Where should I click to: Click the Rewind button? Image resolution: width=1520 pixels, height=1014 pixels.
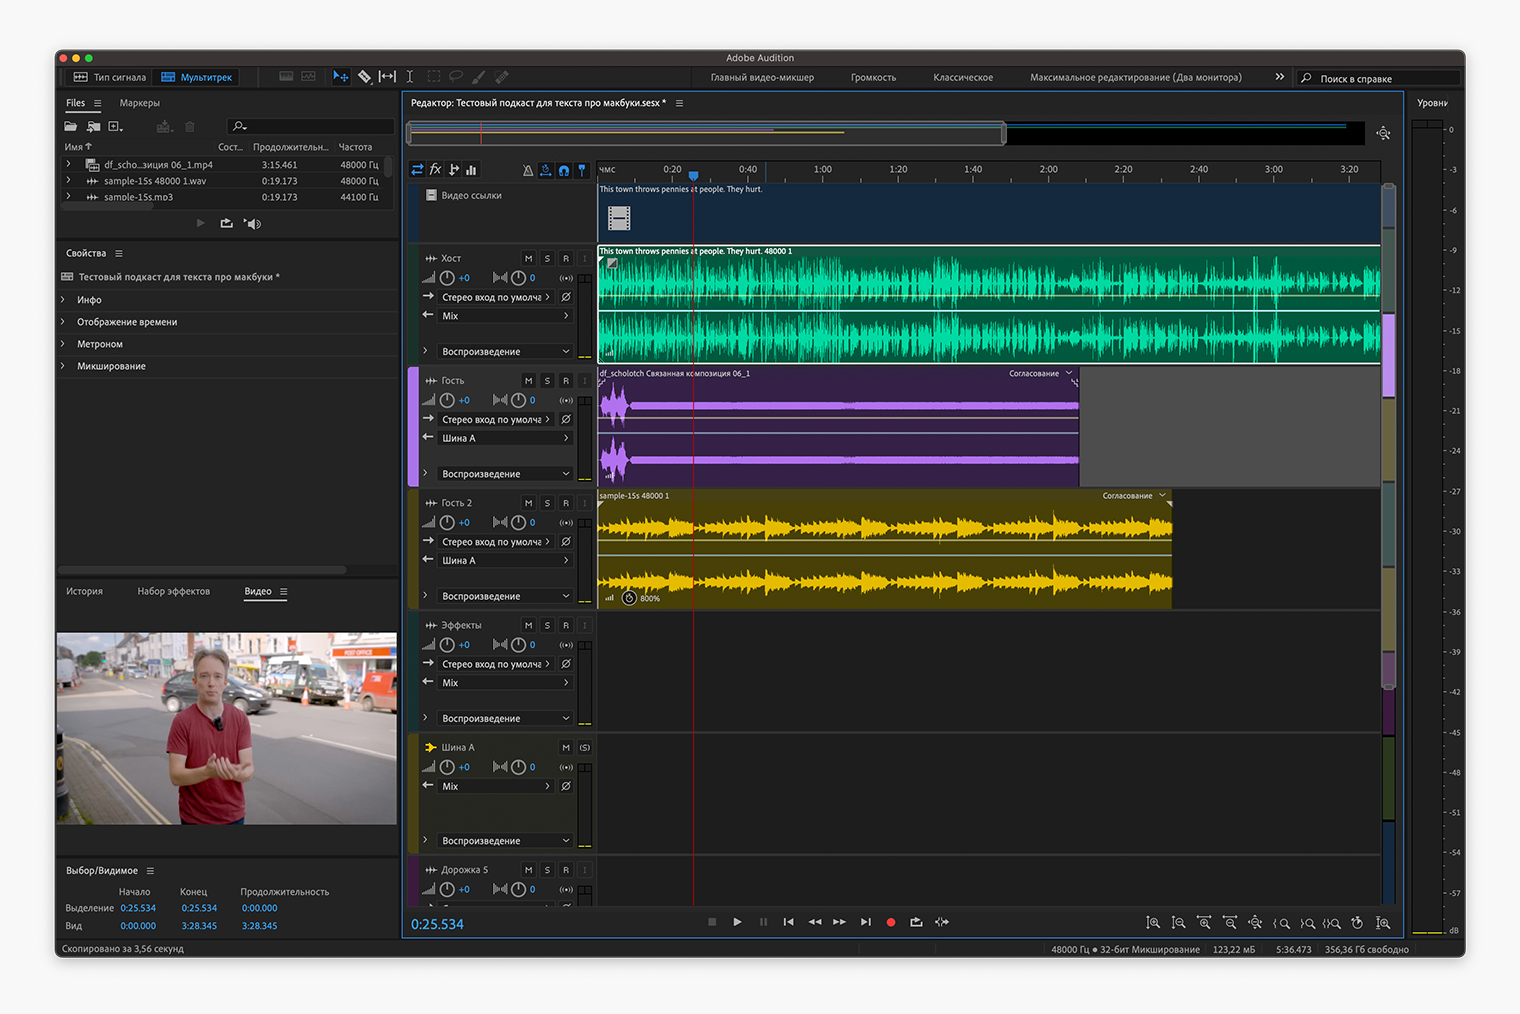pyautogui.click(x=815, y=922)
